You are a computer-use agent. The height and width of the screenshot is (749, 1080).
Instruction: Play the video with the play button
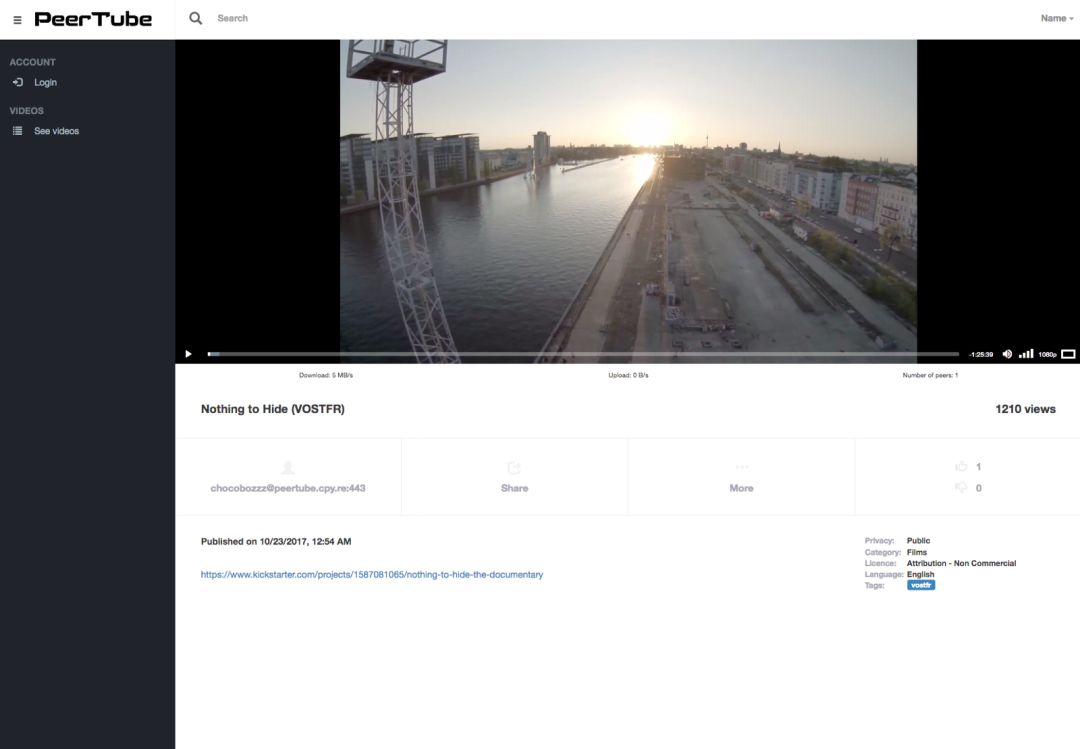[188, 354]
